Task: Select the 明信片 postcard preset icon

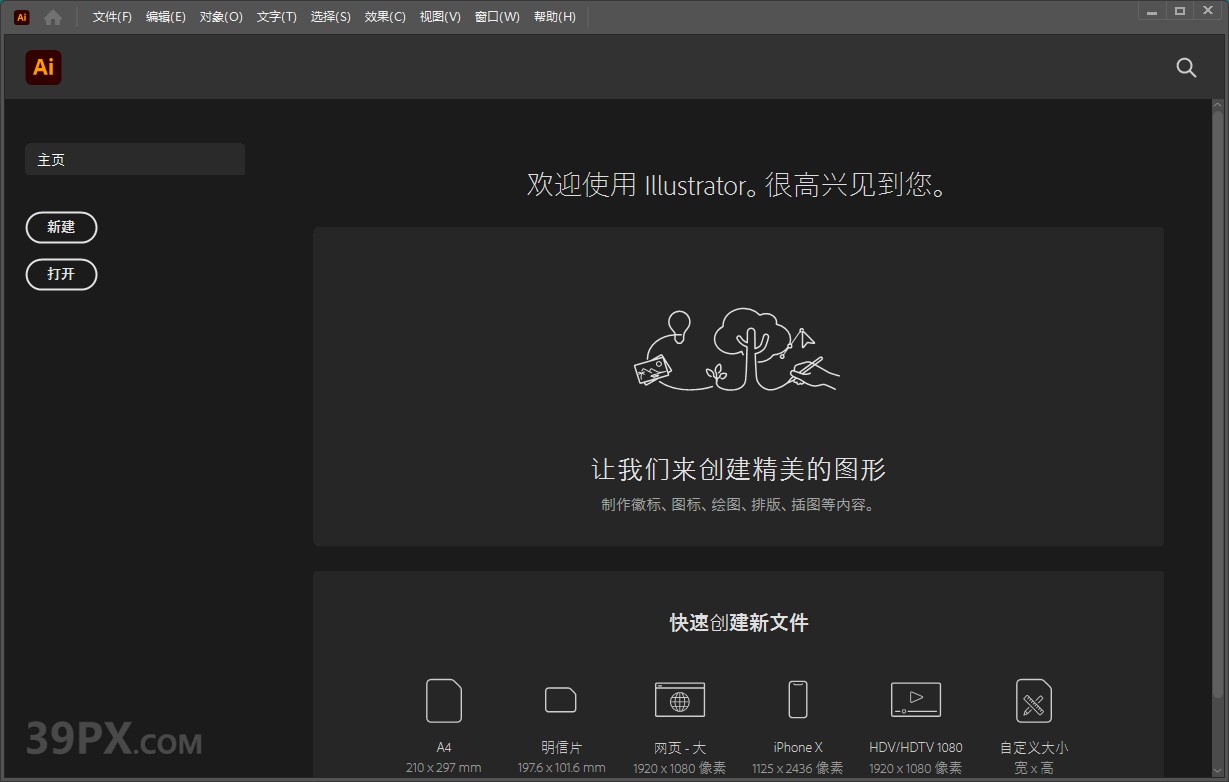Action: point(561,699)
